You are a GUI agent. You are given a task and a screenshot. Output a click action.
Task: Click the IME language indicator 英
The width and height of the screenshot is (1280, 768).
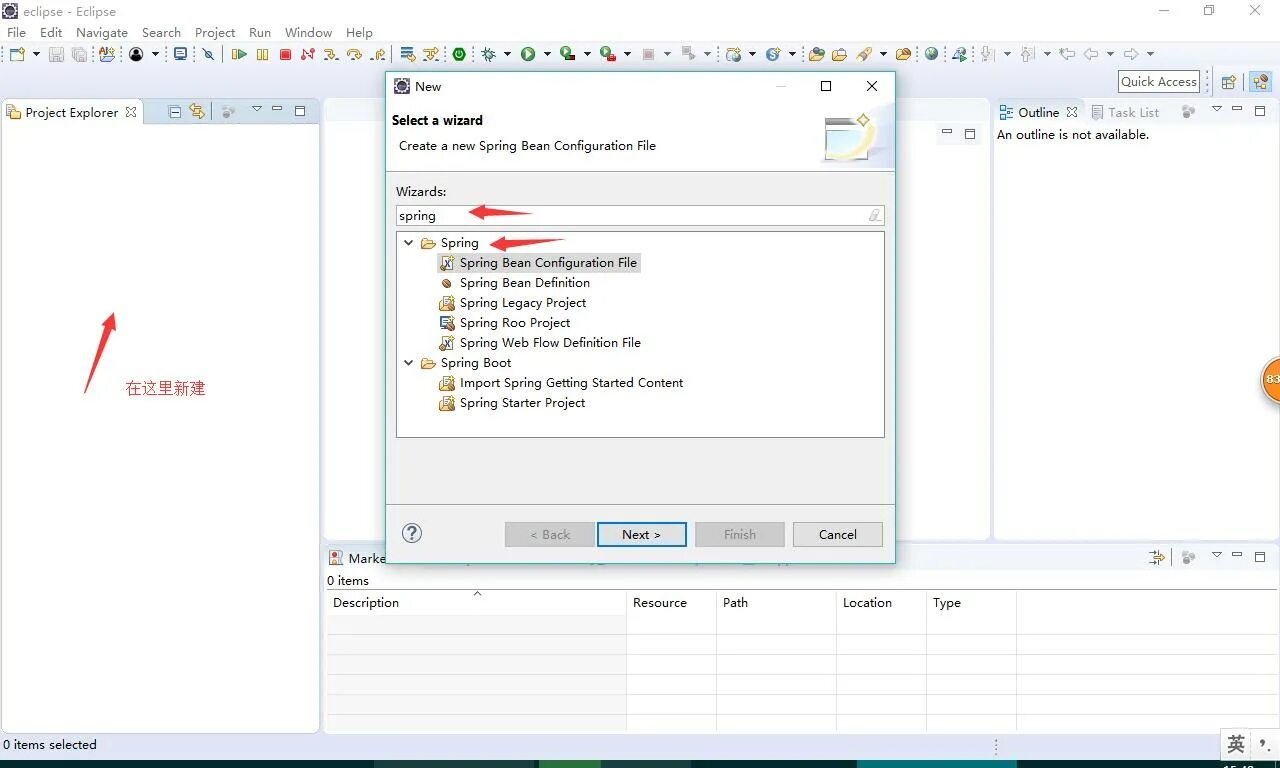point(1236,745)
